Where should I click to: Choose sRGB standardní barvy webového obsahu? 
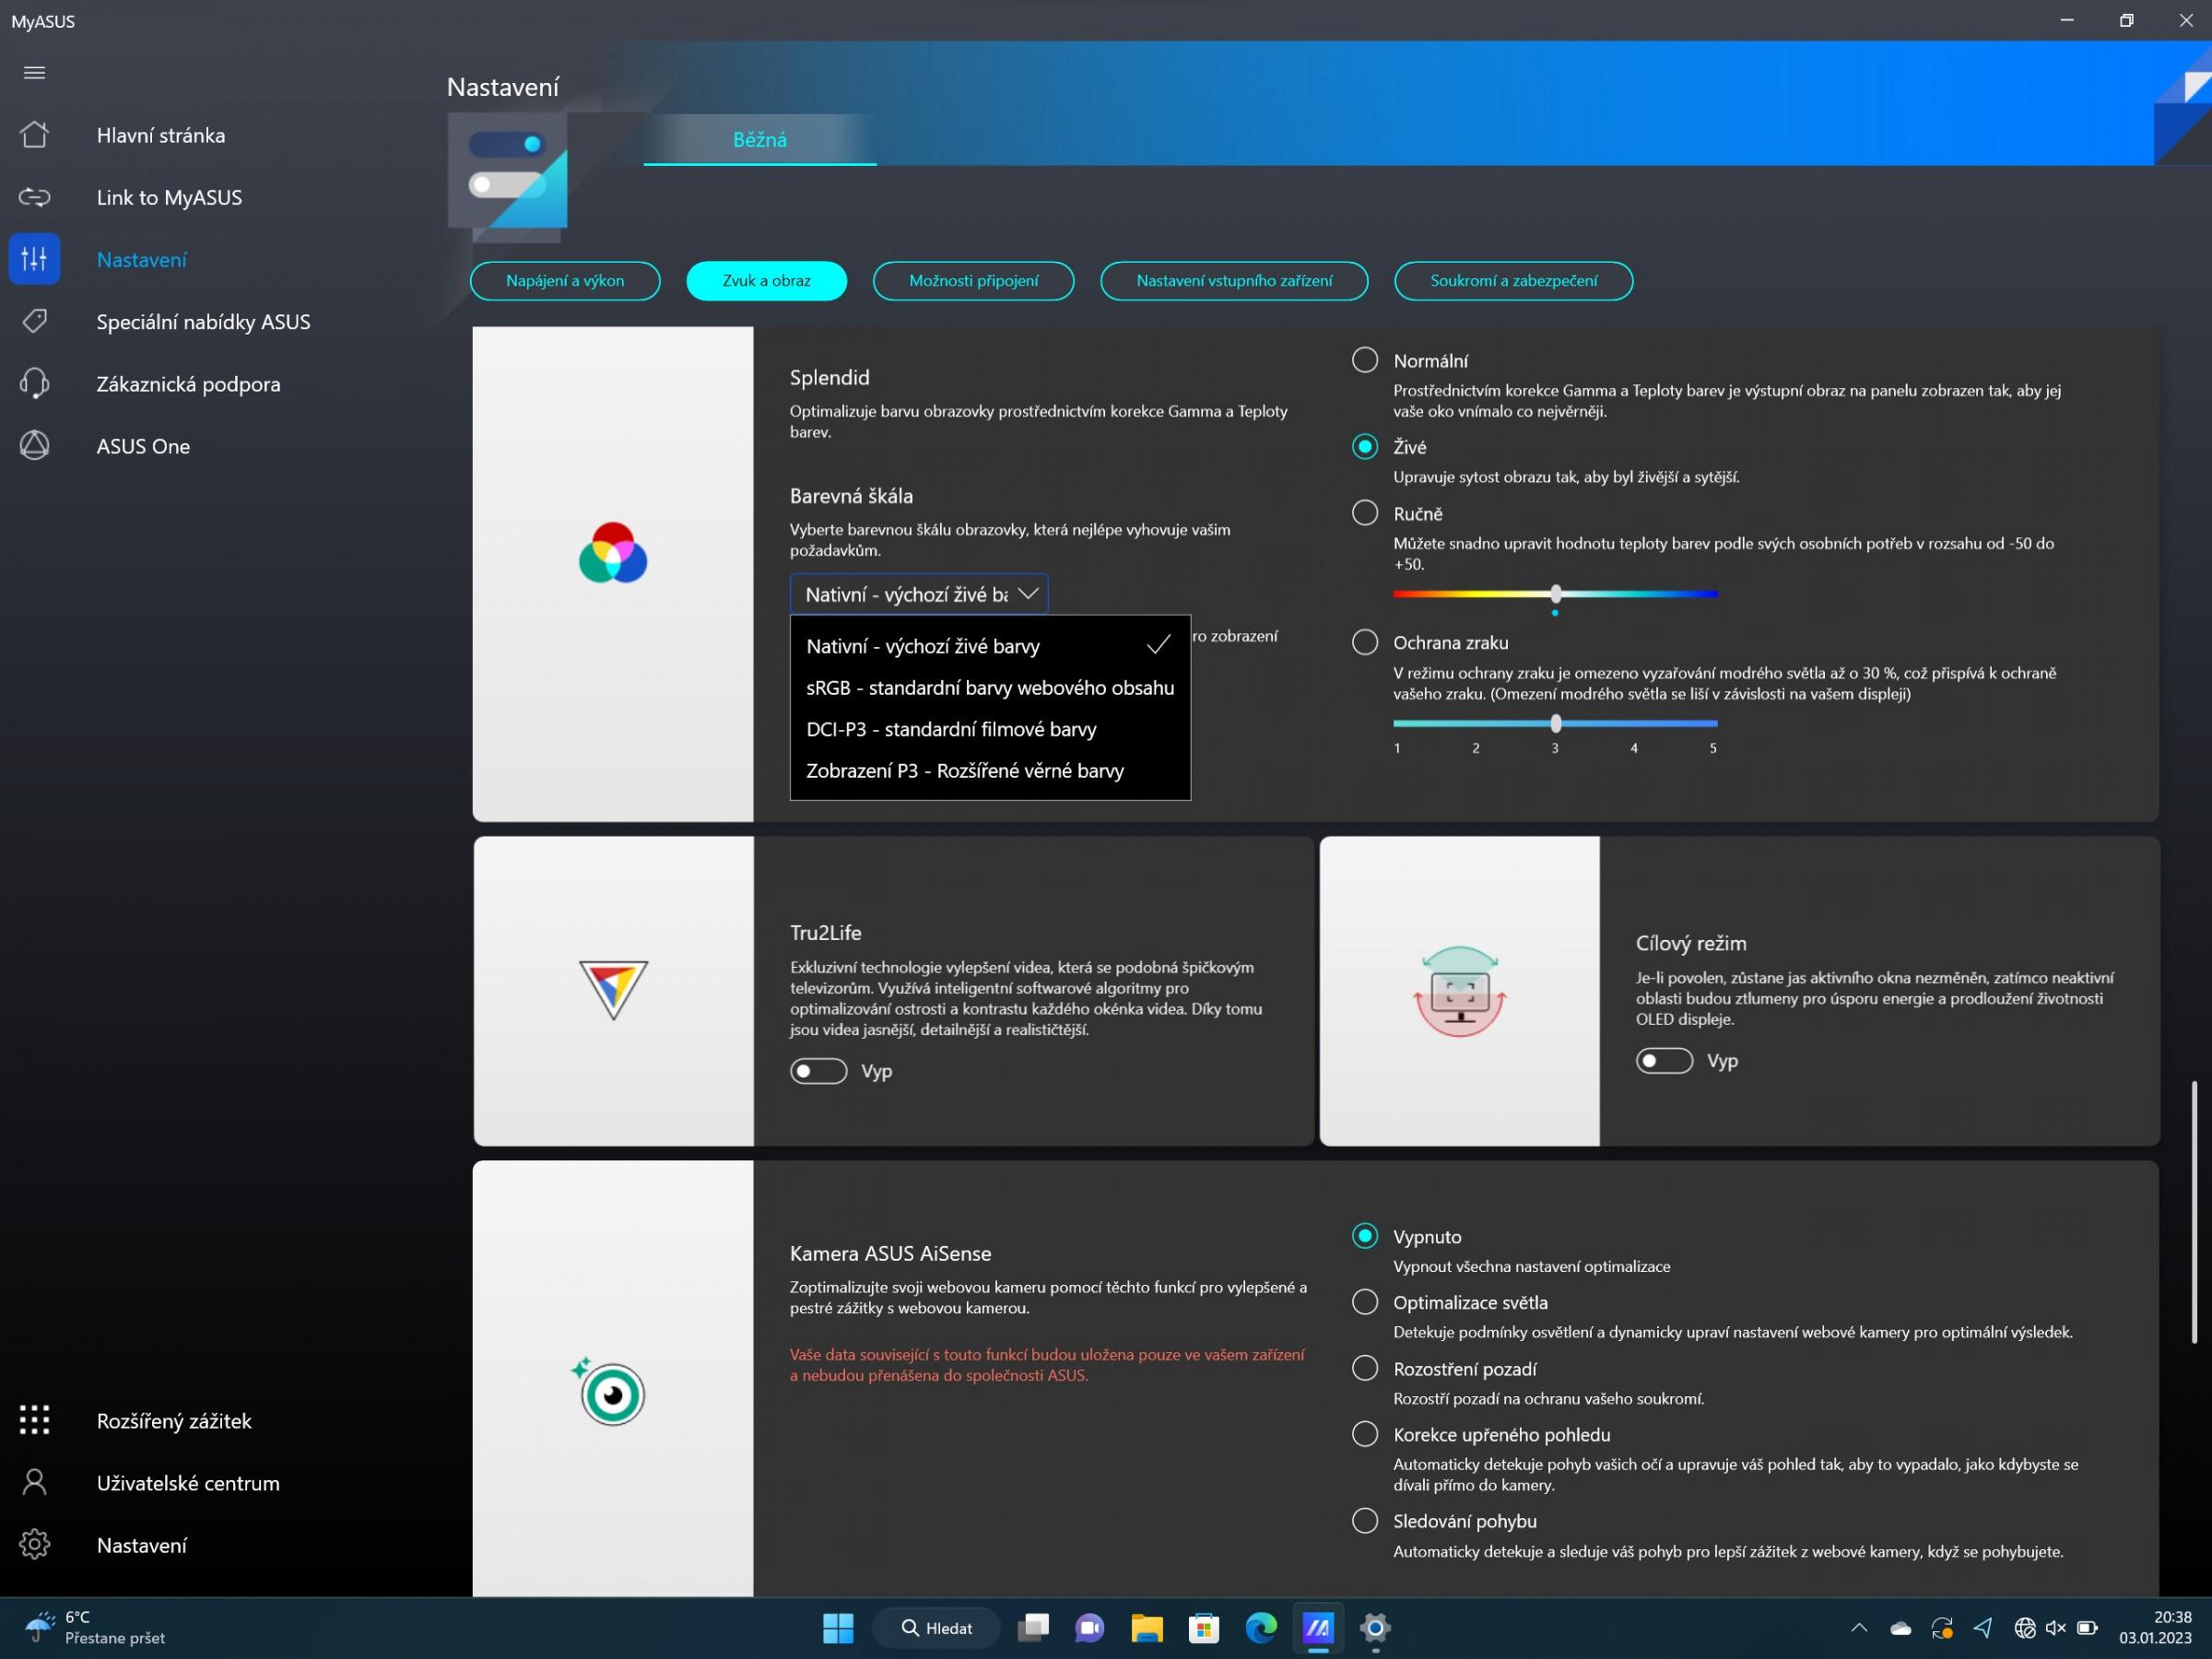tap(990, 688)
